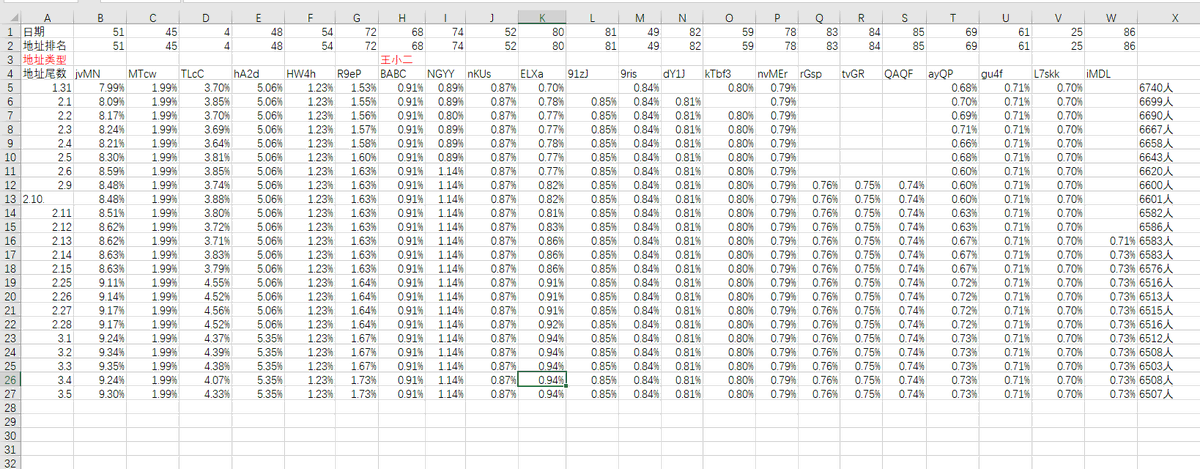Viewport: 1200px width, 469px height.
Task: Select column B header
Action: point(99,18)
